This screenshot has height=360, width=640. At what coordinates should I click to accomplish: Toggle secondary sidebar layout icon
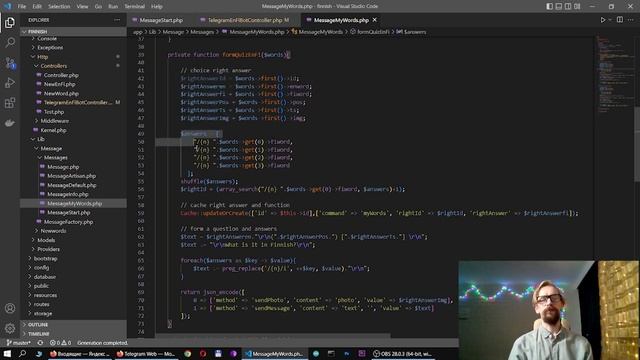pos(568,6)
